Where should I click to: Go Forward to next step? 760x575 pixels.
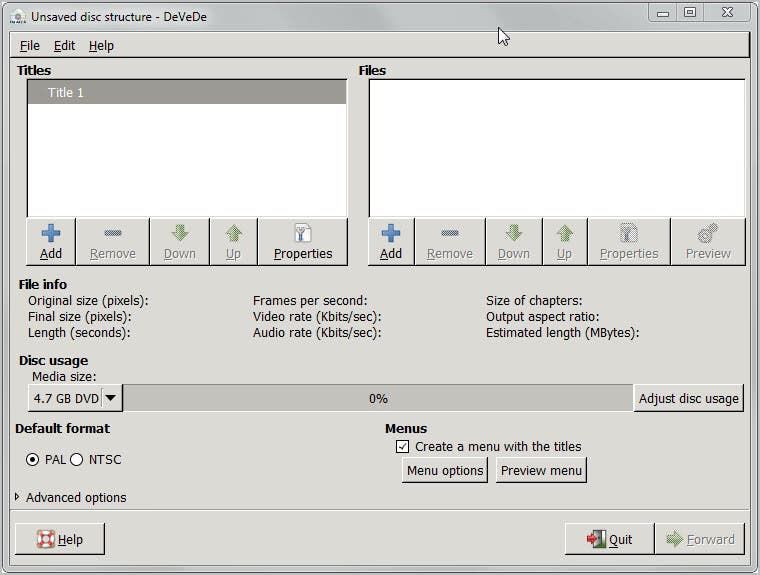click(x=700, y=539)
